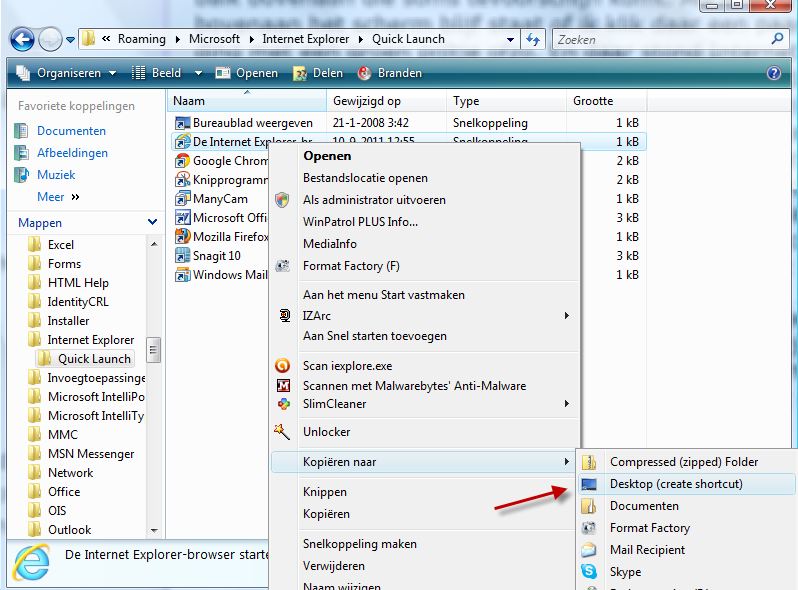The width and height of the screenshot is (798, 590).
Task: Click the ManyCam shortcut icon
Action: click(x=182, y=199)
